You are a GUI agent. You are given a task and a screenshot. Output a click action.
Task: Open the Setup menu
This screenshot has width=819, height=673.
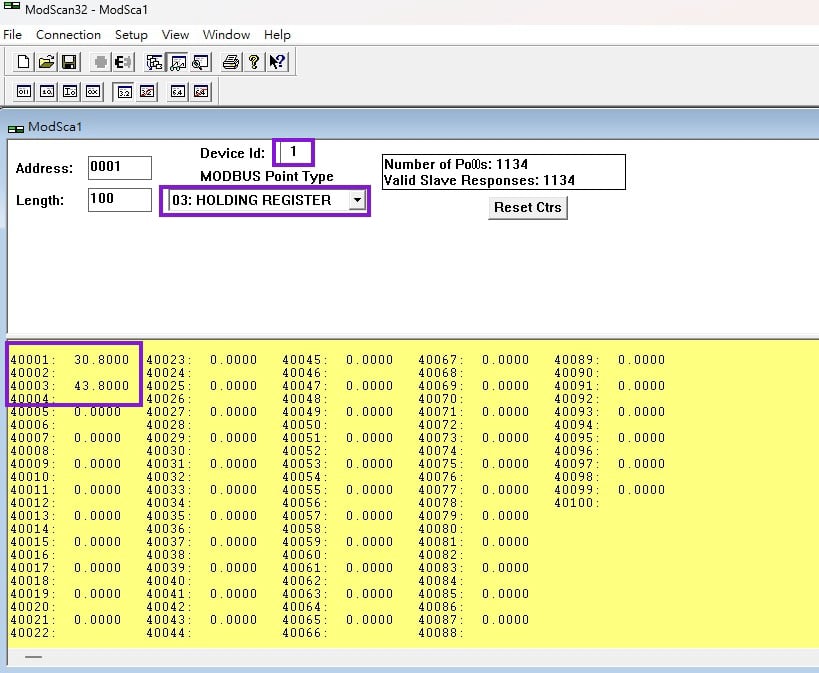pos(131,34)
